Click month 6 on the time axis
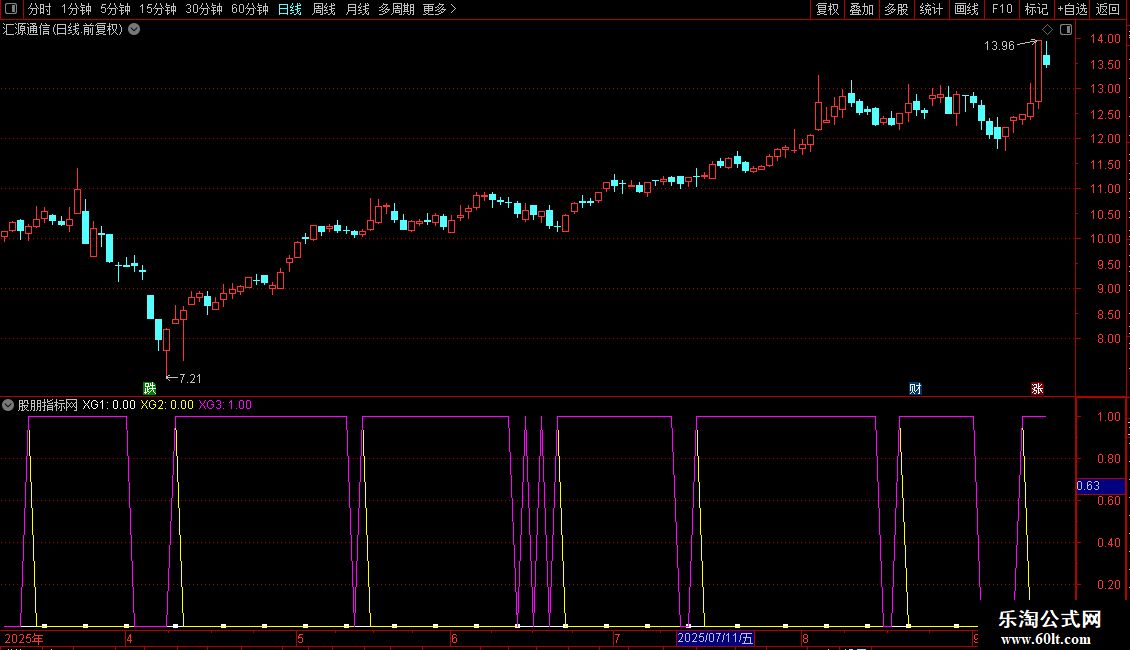This screenshot has width=1130, height=650. (454, 638)
